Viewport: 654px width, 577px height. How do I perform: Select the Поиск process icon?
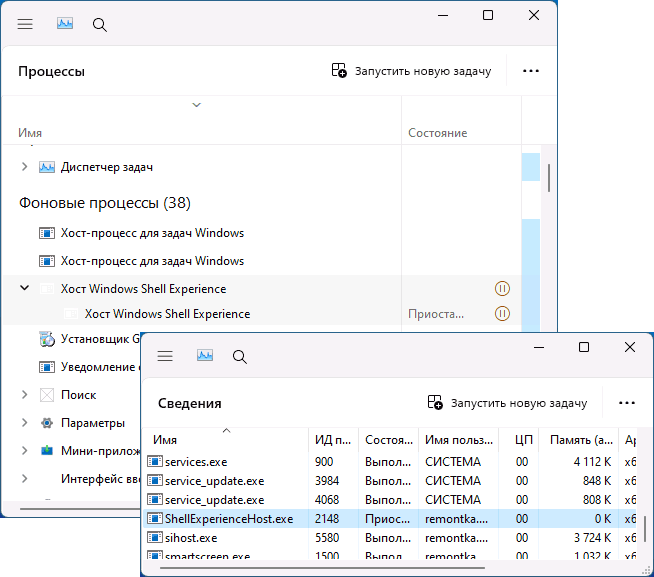click(47, 395)
